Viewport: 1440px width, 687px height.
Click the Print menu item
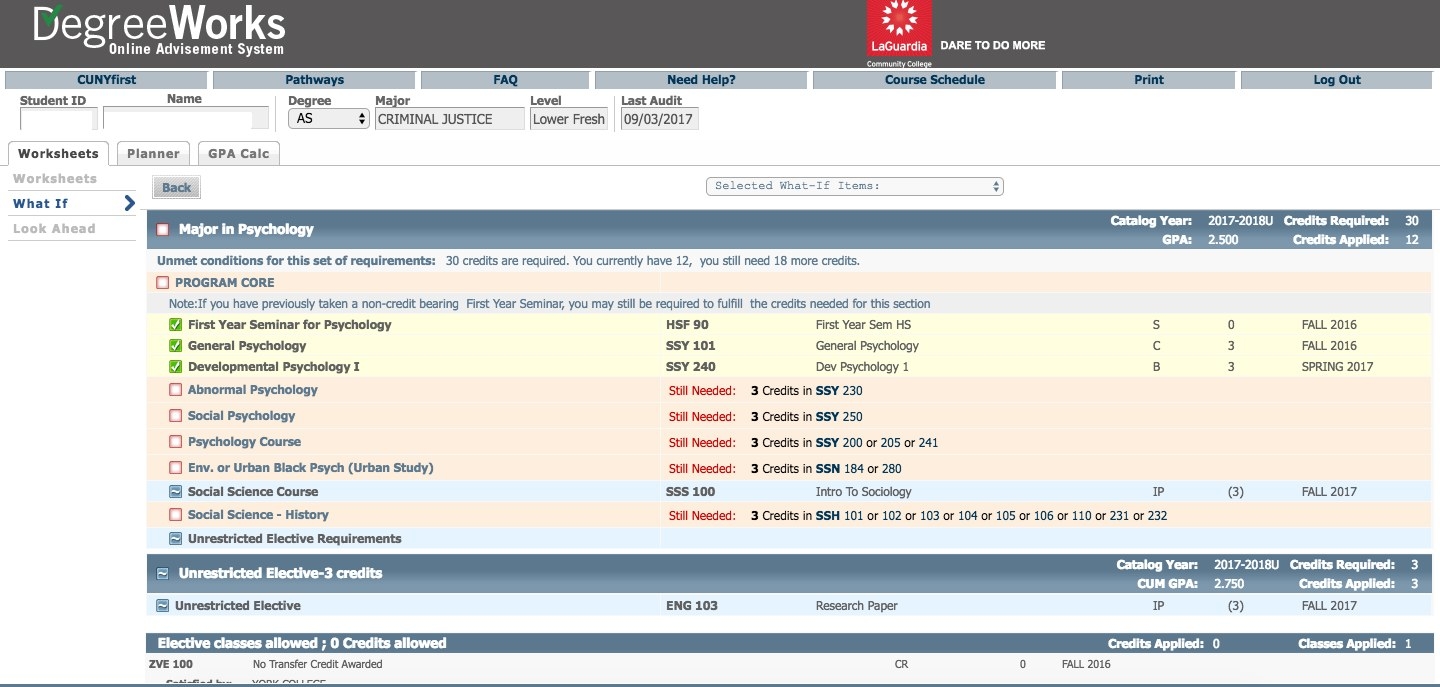[1149, 80]
